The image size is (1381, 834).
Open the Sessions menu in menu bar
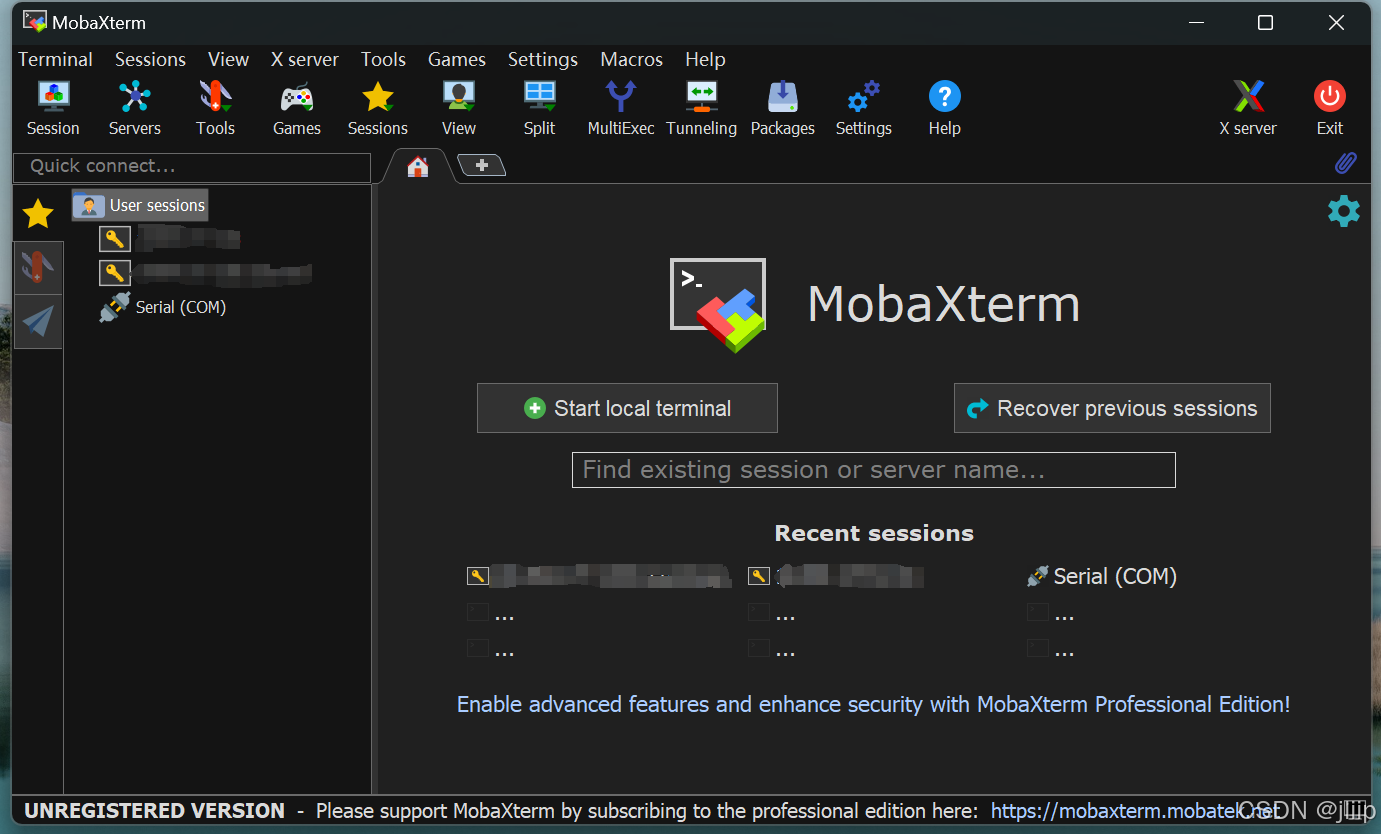pyautogui.click(x=150, y=59)
